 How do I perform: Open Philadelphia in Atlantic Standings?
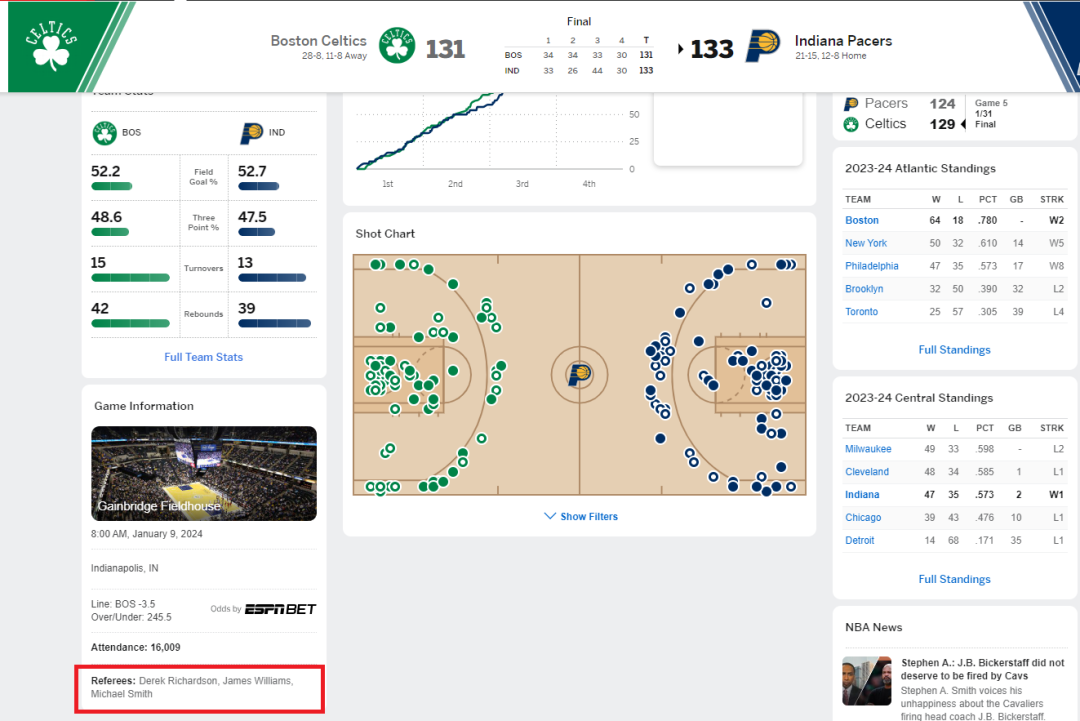click(871, 266)
